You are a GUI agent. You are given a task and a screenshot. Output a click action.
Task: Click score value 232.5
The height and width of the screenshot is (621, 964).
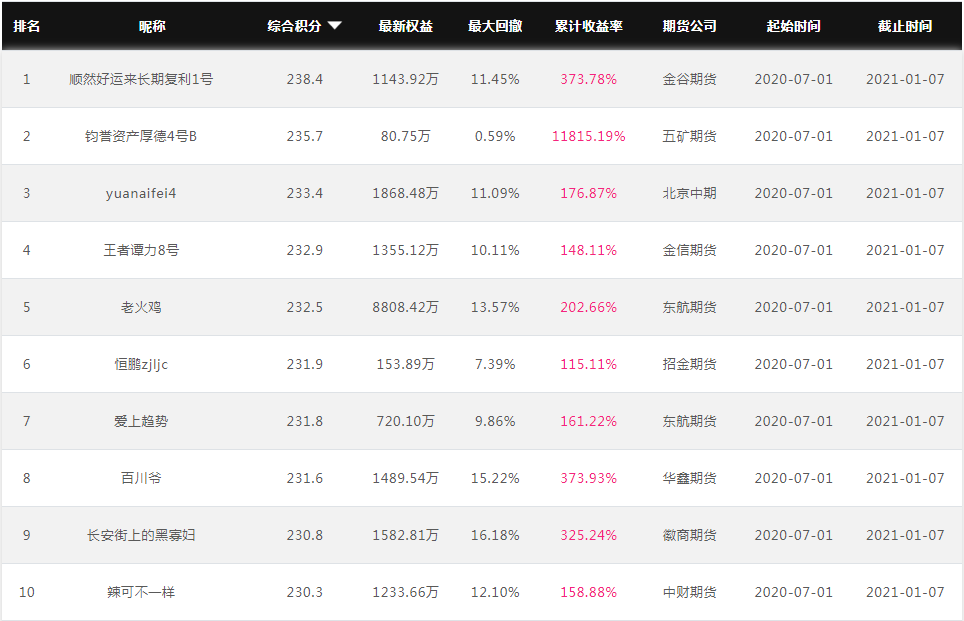304,307
